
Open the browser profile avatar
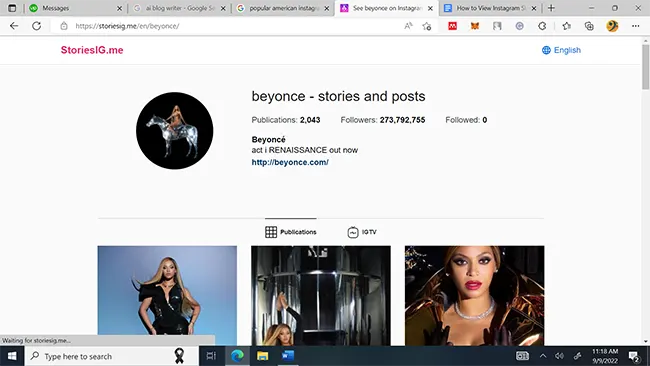coord(612,26)
